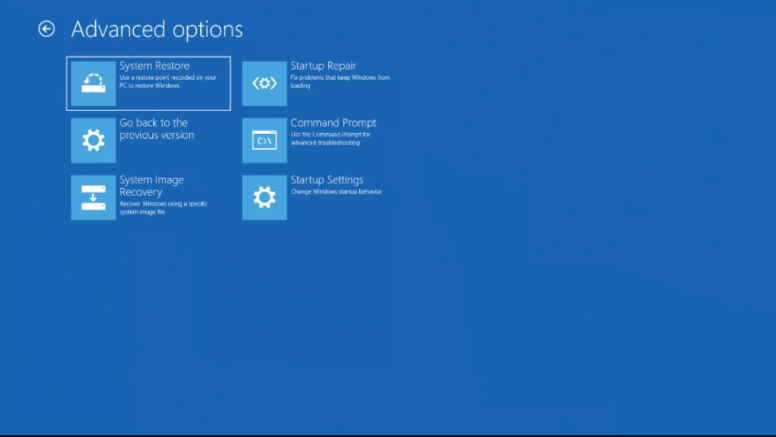
Task: Go back using the arrow icon
Action: (x=47, y=29)
